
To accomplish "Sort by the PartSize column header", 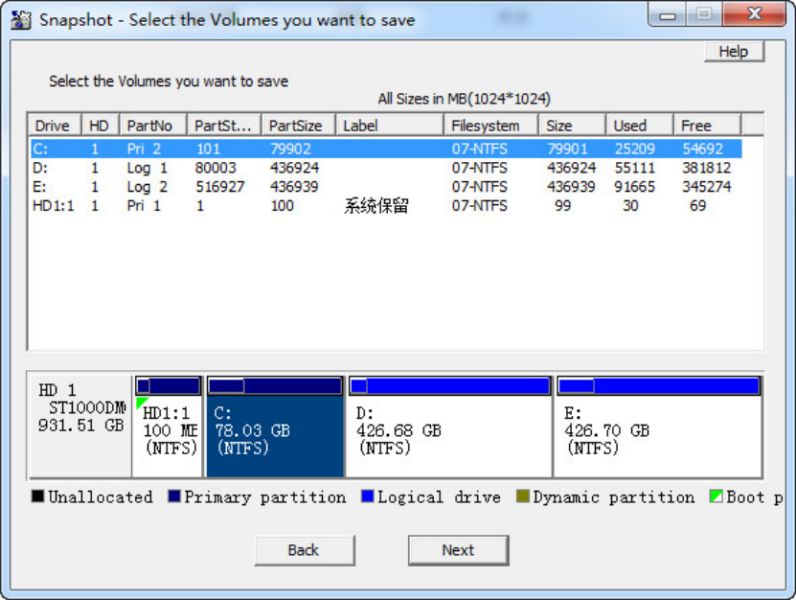I will click(x=298, y=125).
